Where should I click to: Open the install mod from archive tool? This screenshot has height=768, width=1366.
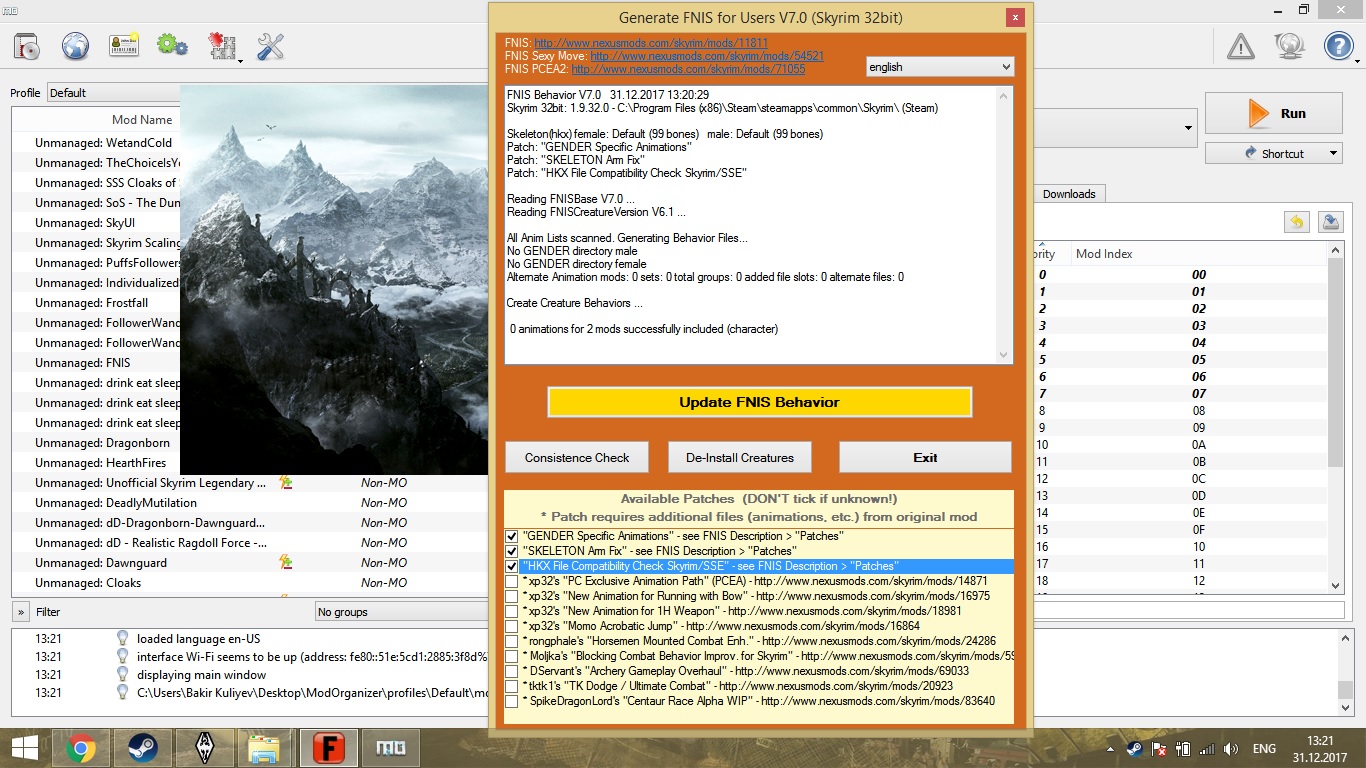point(25,45)
